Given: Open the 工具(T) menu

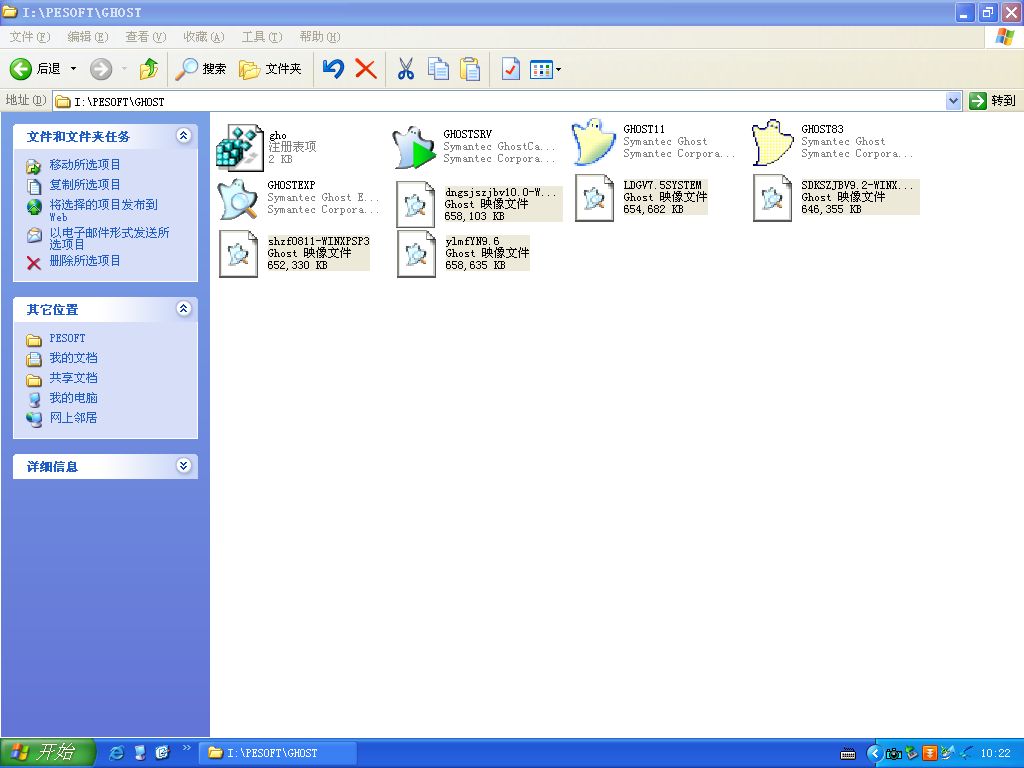Looking at the screenshot, I should 262,37.
